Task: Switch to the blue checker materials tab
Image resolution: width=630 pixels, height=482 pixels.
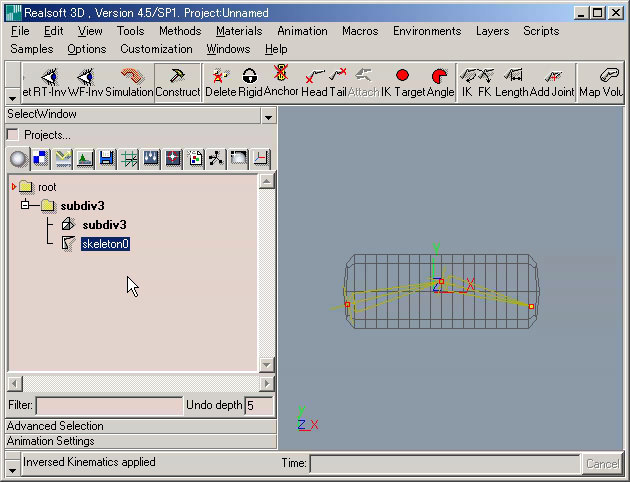Action: coord(41,159)
